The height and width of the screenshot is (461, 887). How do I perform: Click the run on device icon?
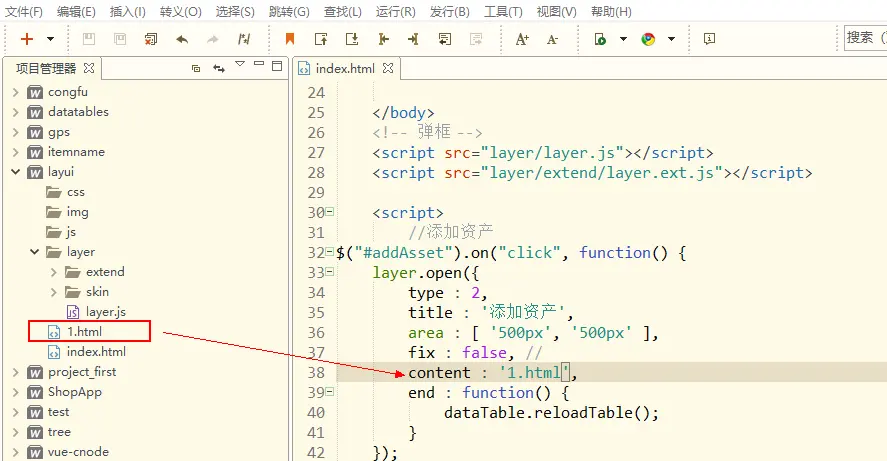coord(600,39)
